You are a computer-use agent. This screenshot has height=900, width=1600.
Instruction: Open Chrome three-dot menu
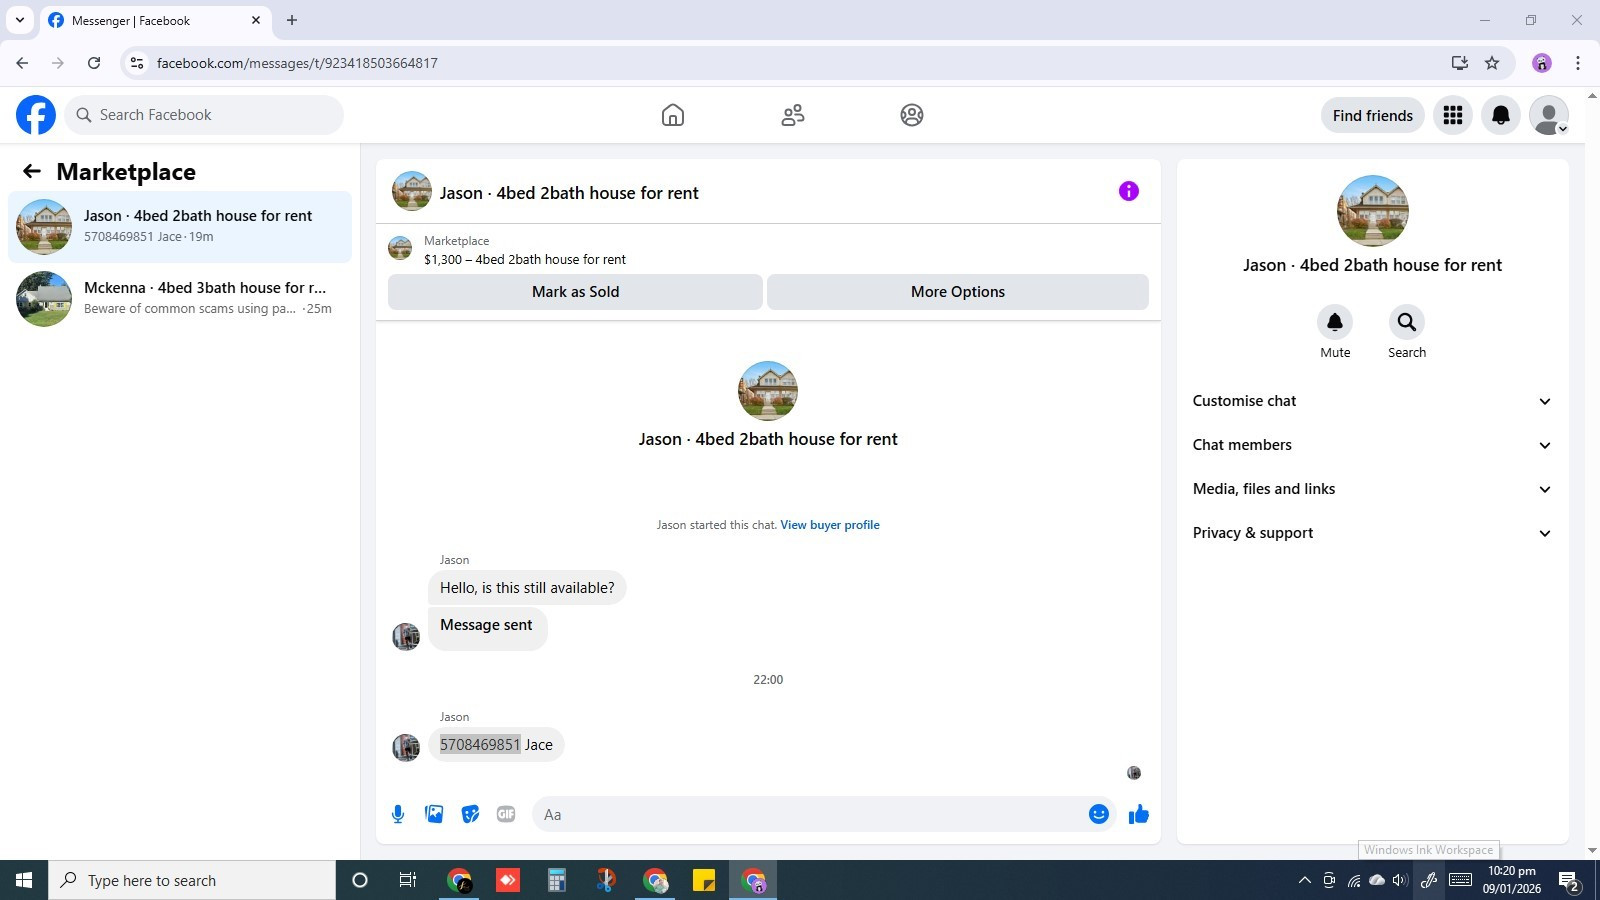pyautogui.click(x=1578, y=63)
